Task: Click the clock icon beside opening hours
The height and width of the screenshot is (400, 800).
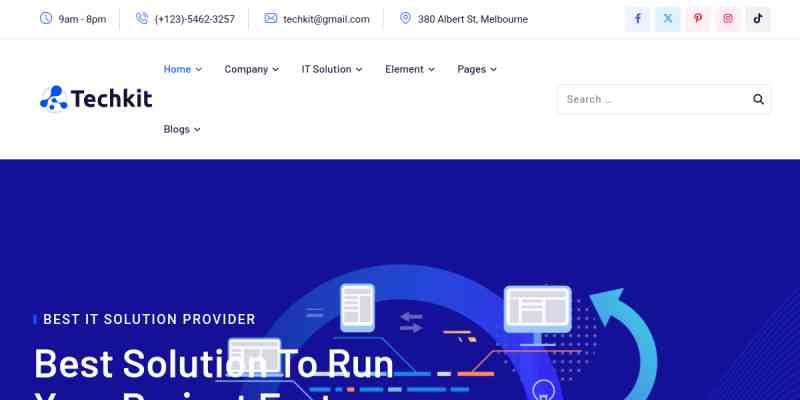Action: (x=46, y=19)
